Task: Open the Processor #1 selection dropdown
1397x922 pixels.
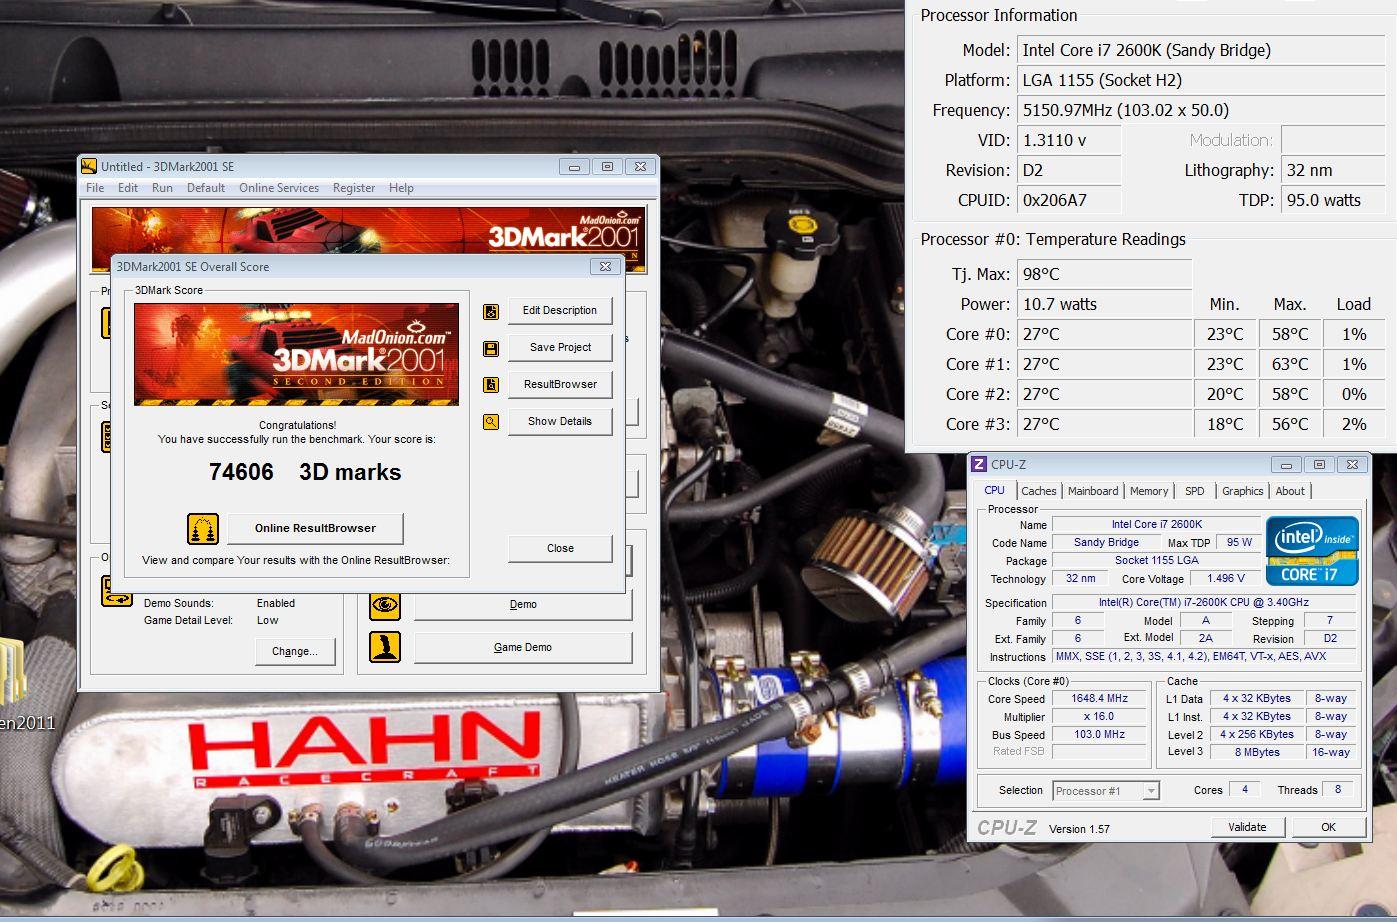Action: [1106, 791]
